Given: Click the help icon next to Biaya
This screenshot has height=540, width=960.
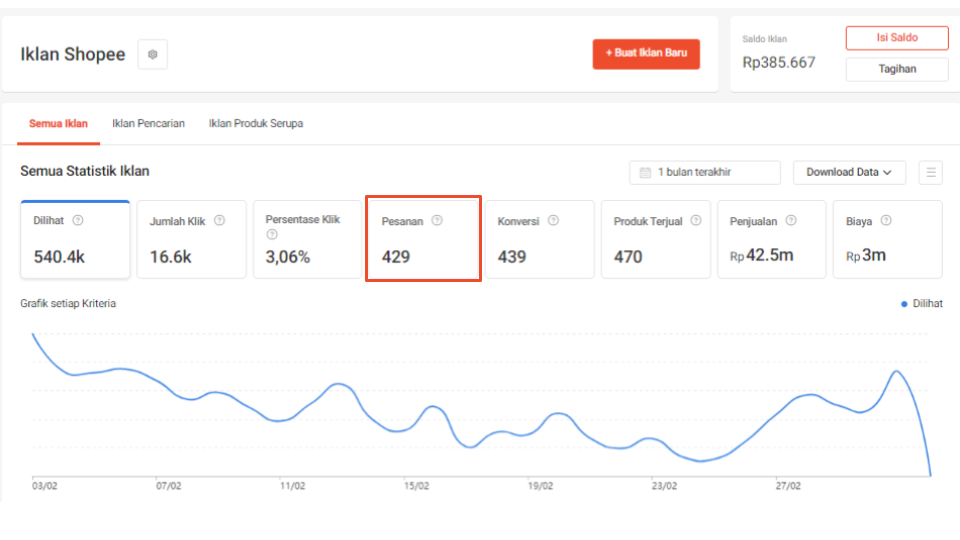Looking at the screenshot, I should pyautogui.click(x=886, y=220).
